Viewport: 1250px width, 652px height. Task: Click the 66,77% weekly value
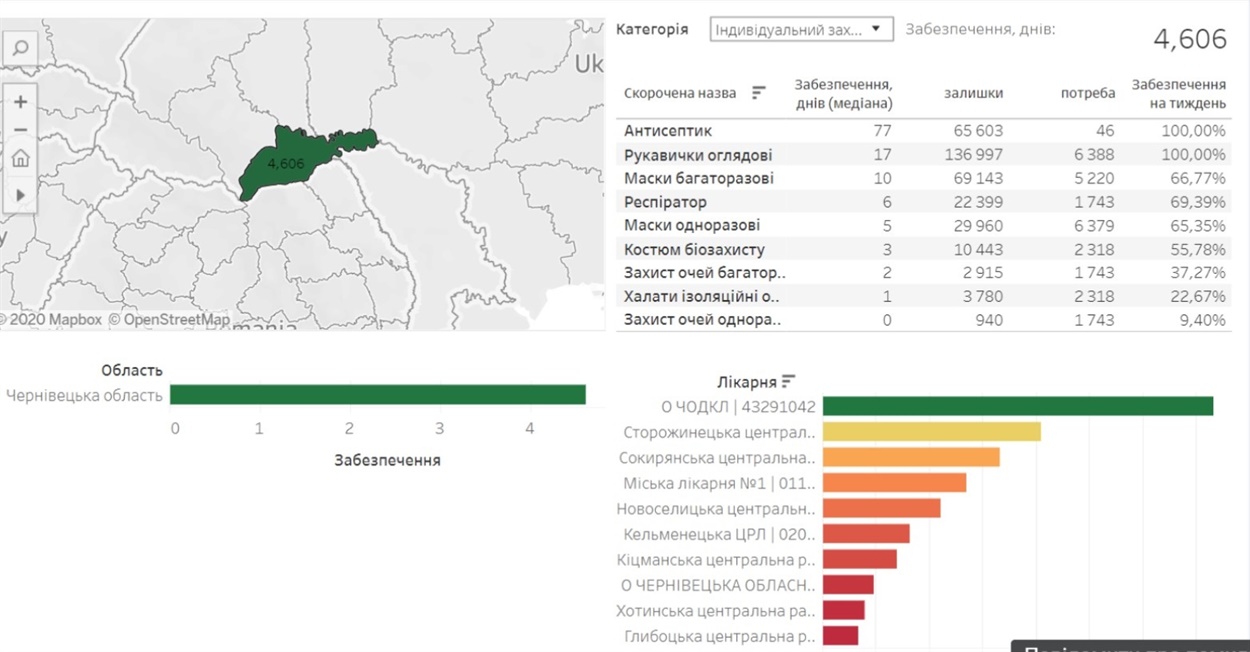(x=1193, y=178)
